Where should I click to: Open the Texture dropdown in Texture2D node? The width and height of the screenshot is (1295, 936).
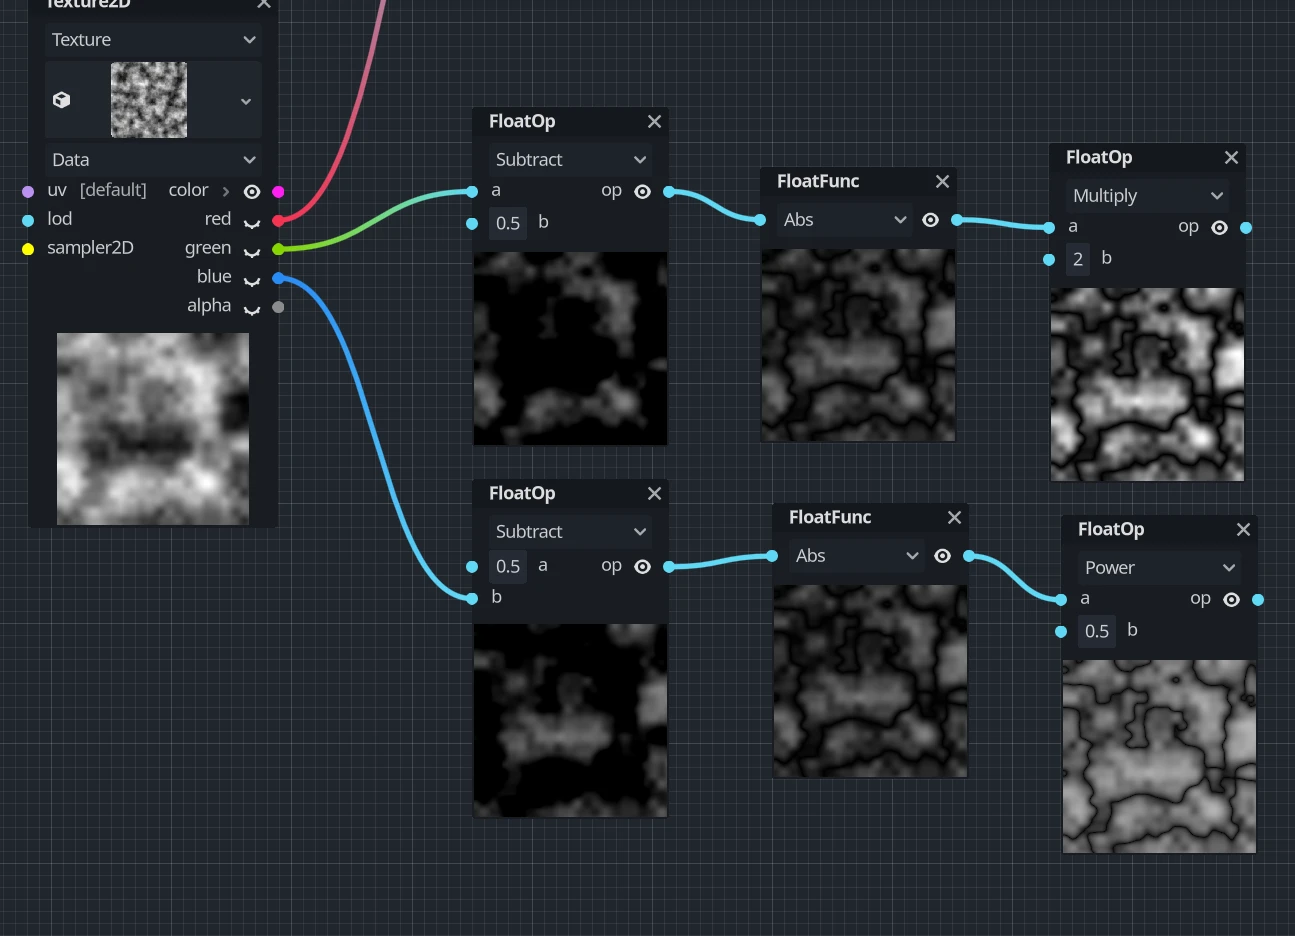(x=153, y=40)
